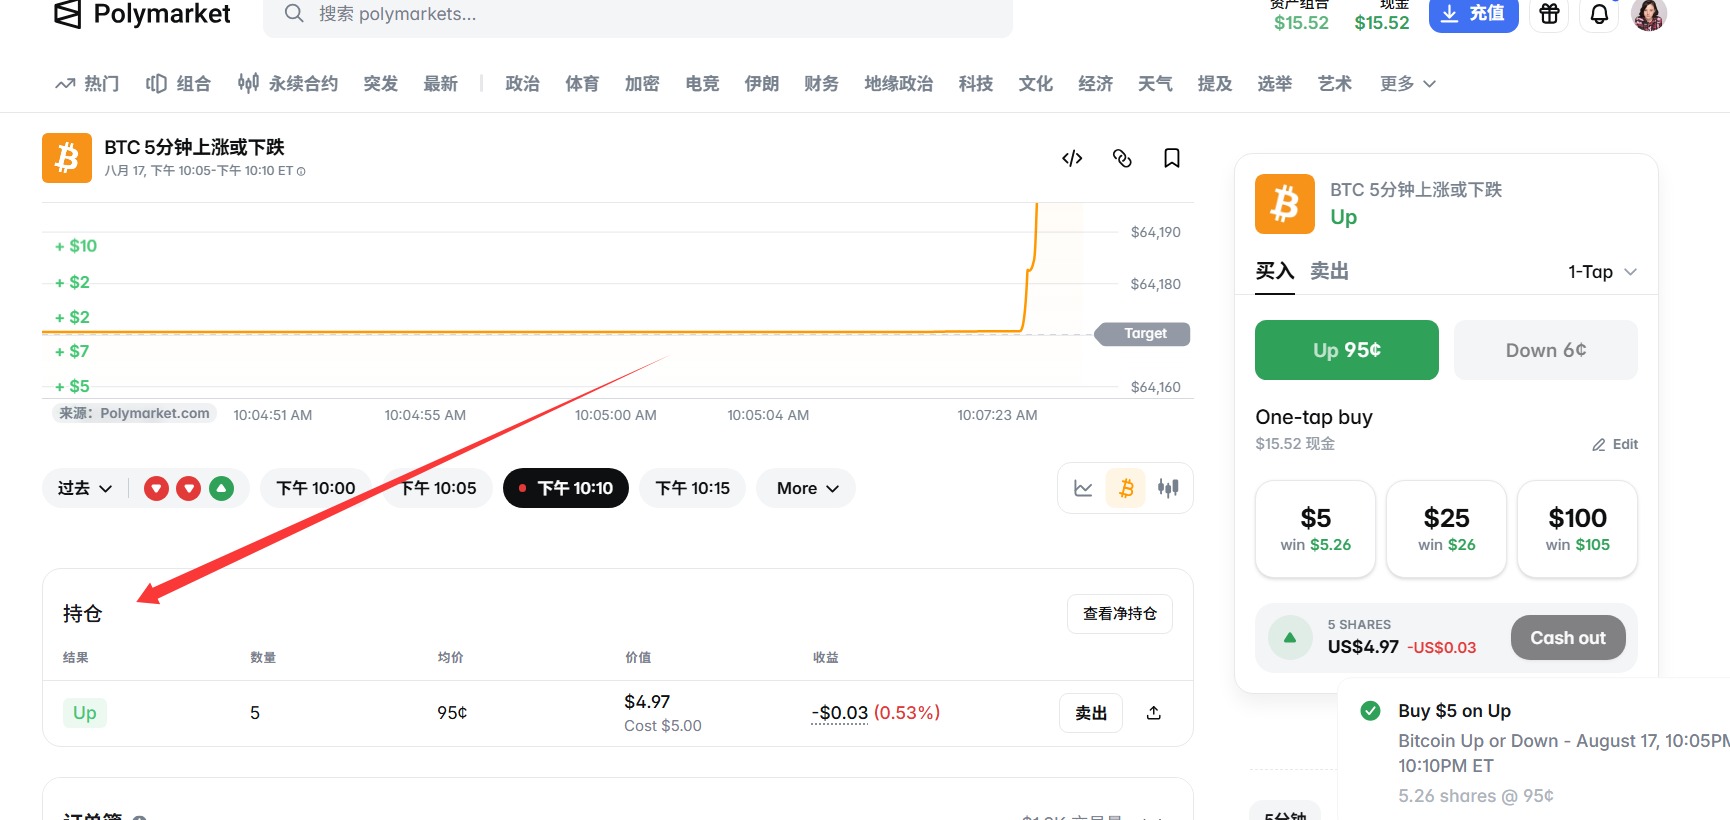Click the orange Bitcoin market icon in header
The image size is (1730, 820).
click(67, 158)
